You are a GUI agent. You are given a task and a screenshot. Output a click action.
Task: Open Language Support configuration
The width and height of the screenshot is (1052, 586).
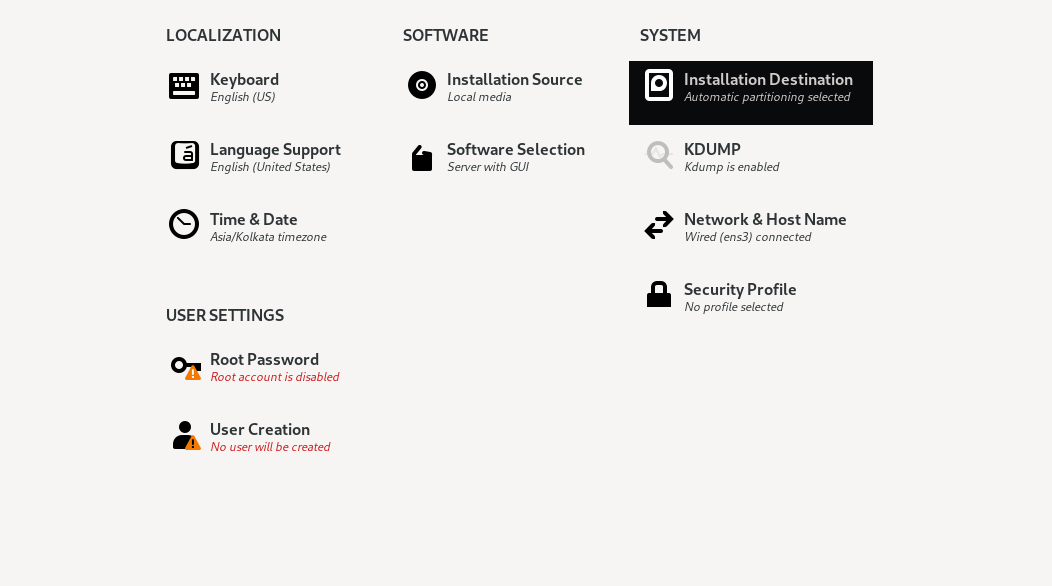click(275, 149)
